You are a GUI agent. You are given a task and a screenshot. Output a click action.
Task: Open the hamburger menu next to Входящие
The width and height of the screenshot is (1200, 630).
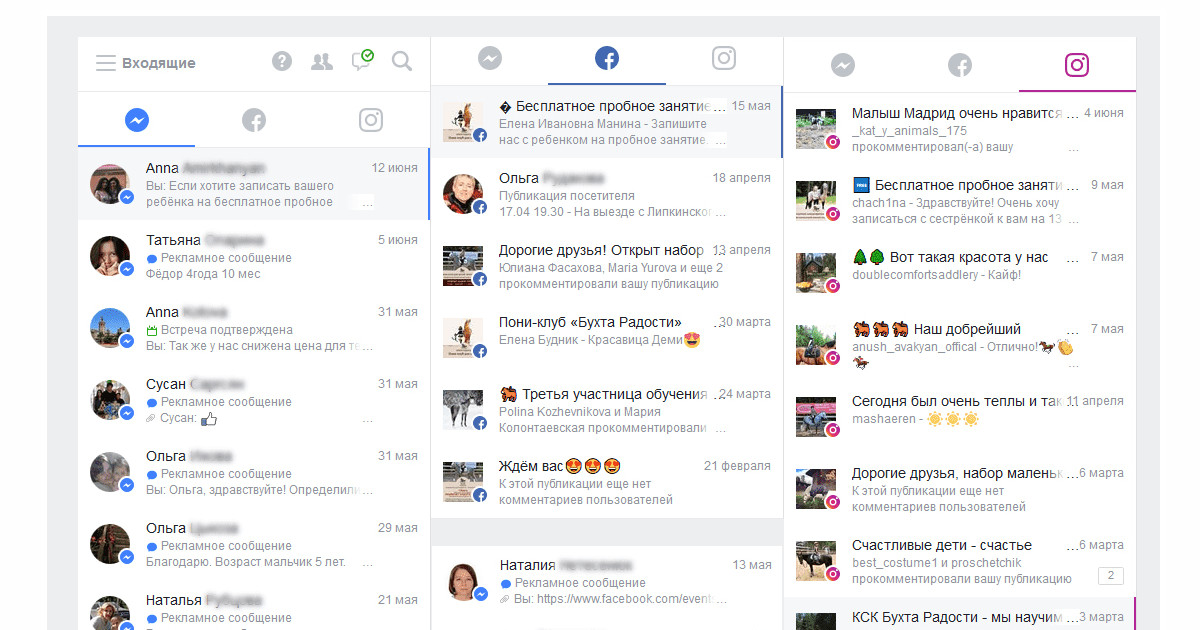106,63
